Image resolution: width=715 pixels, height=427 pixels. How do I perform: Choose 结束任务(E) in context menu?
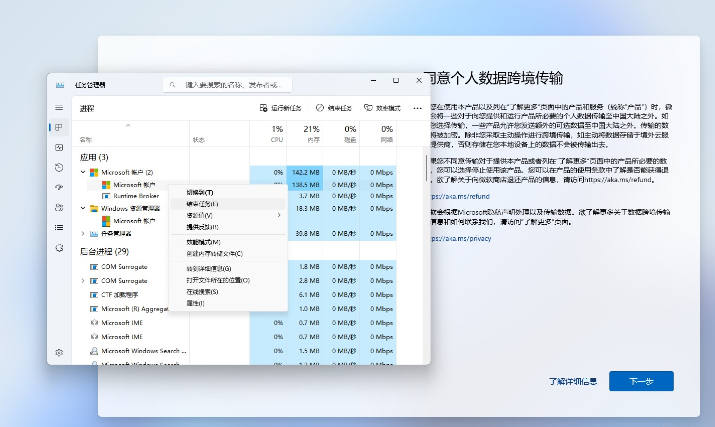pyautogui.click(x=228, y=204)
